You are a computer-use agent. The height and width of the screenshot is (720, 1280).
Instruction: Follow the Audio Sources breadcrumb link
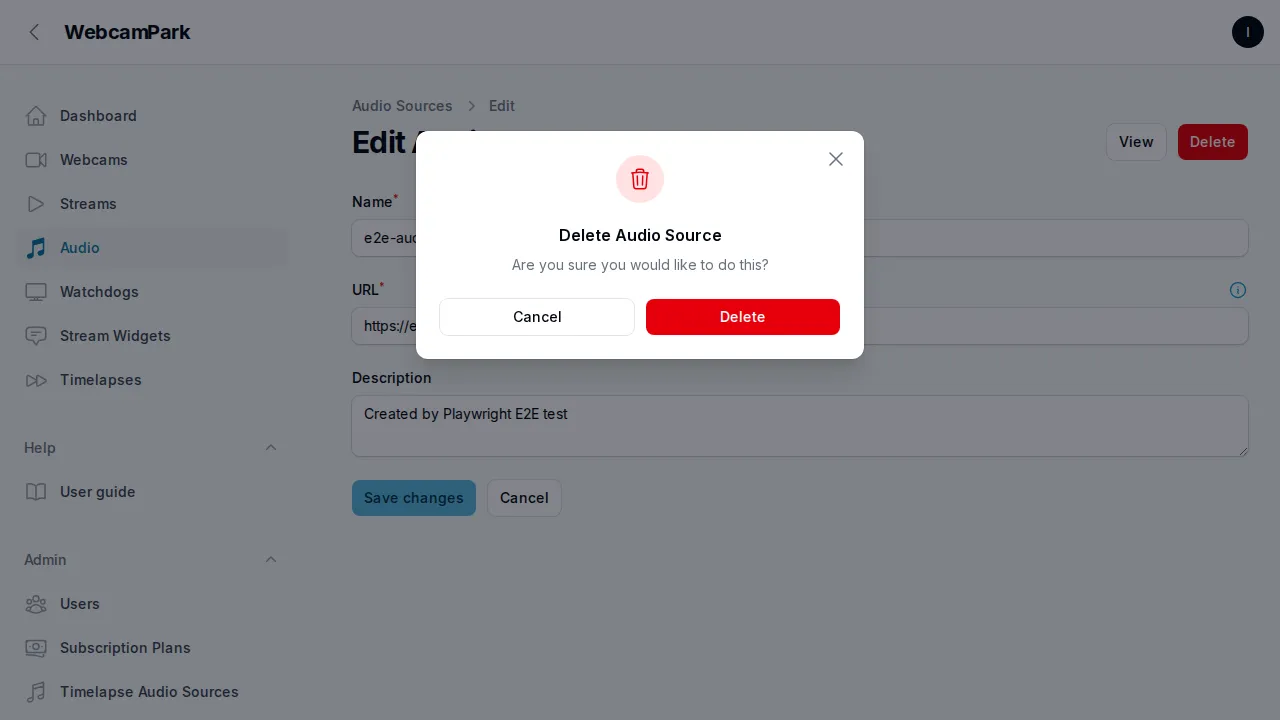point(402,106)
